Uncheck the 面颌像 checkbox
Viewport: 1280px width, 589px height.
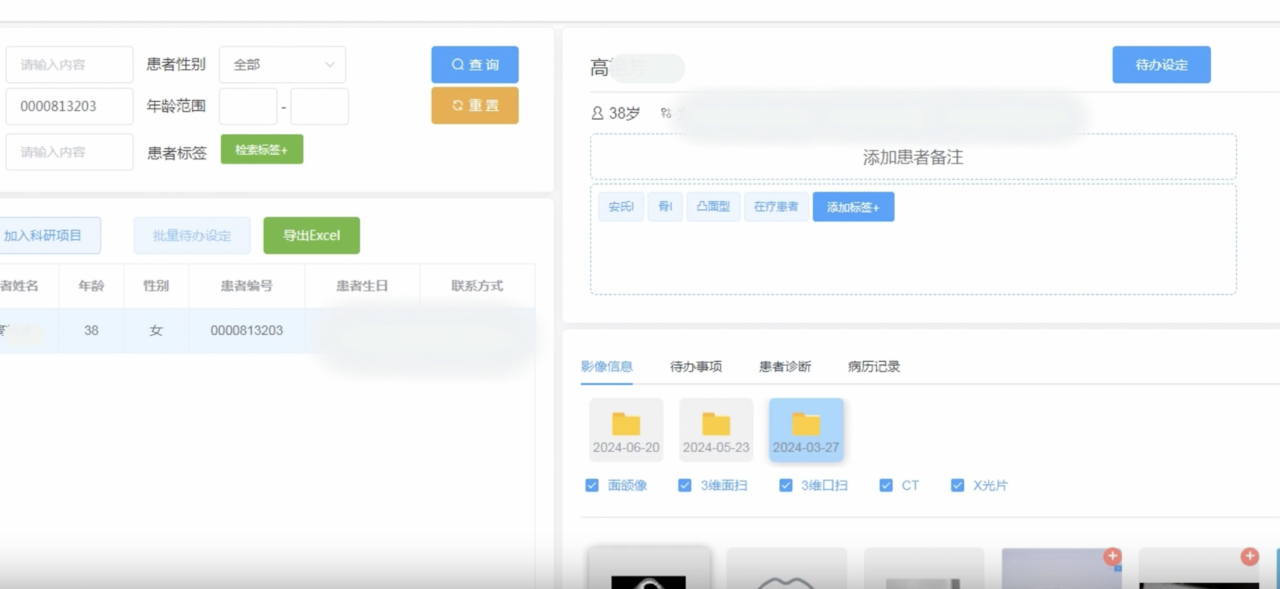click(592, 486)
